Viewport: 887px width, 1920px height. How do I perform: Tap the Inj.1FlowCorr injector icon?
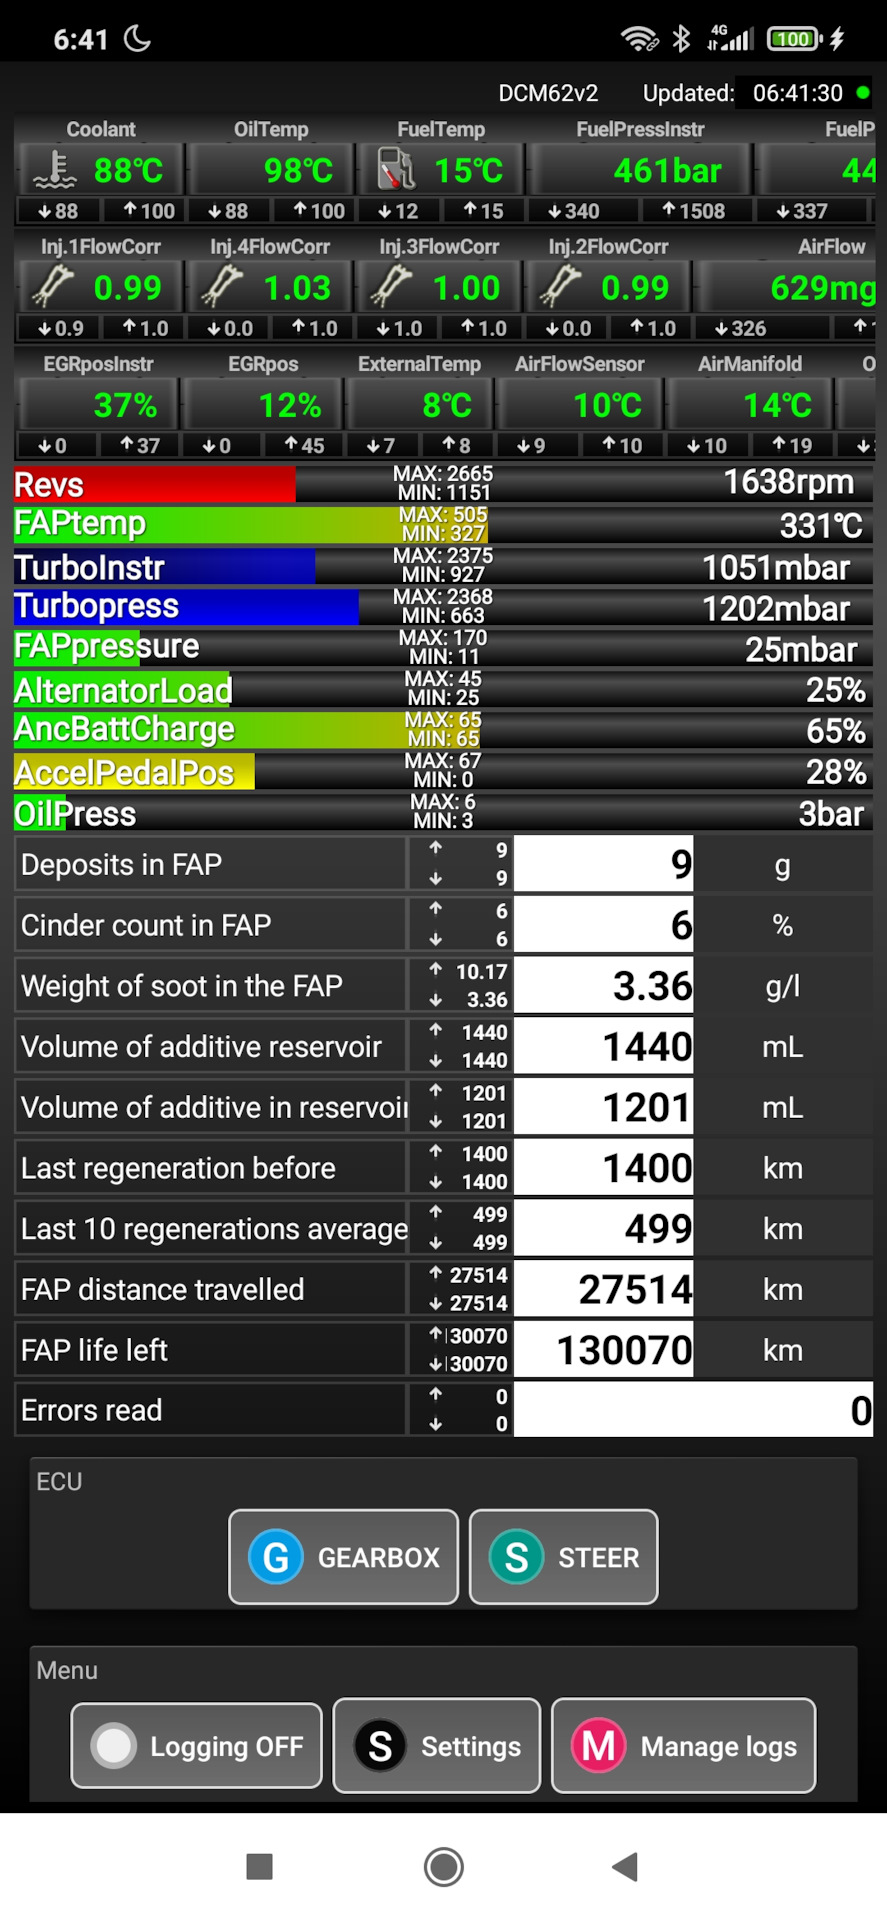coord(53,287)
